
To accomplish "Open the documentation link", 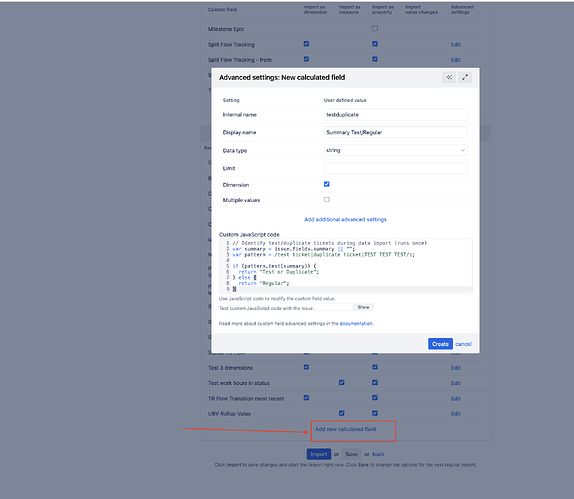I will pyautogui.click(x=356, y=324).
